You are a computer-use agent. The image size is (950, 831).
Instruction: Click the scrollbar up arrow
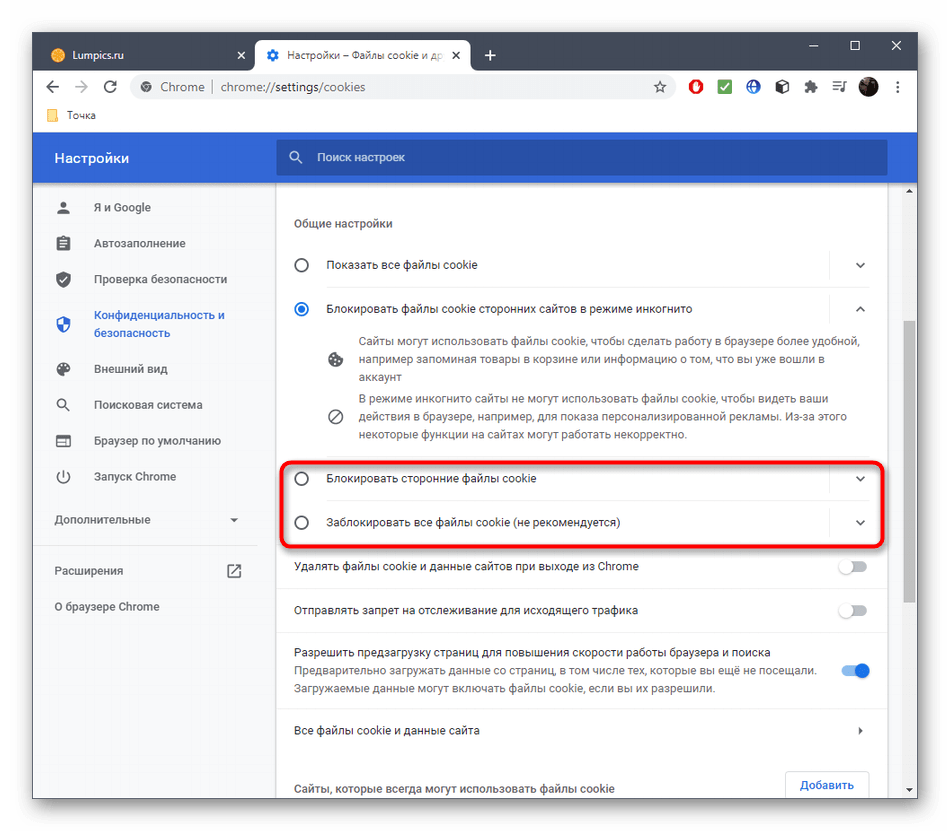[x=909, y=191]
